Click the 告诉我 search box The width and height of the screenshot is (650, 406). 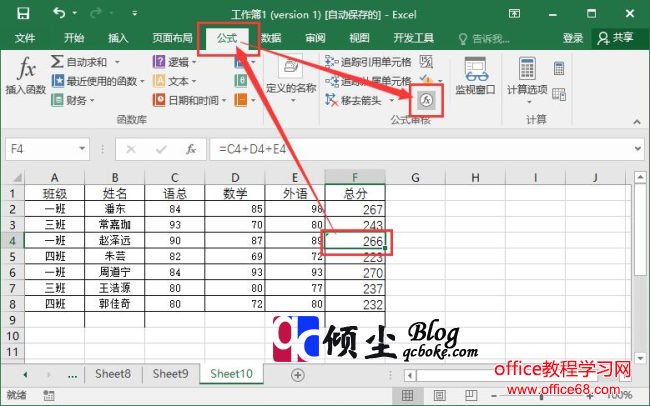[484, 39]
